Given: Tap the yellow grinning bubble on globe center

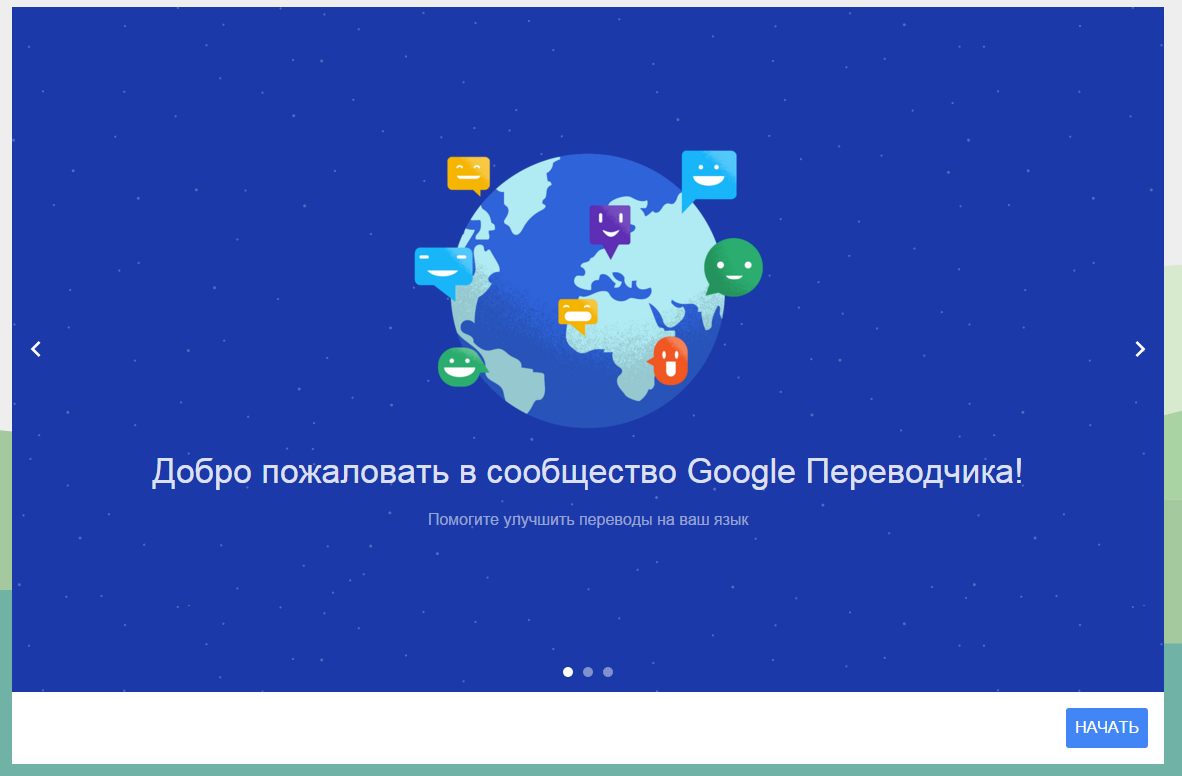Looking at the screenshot, I should click(x=577, y=314).
